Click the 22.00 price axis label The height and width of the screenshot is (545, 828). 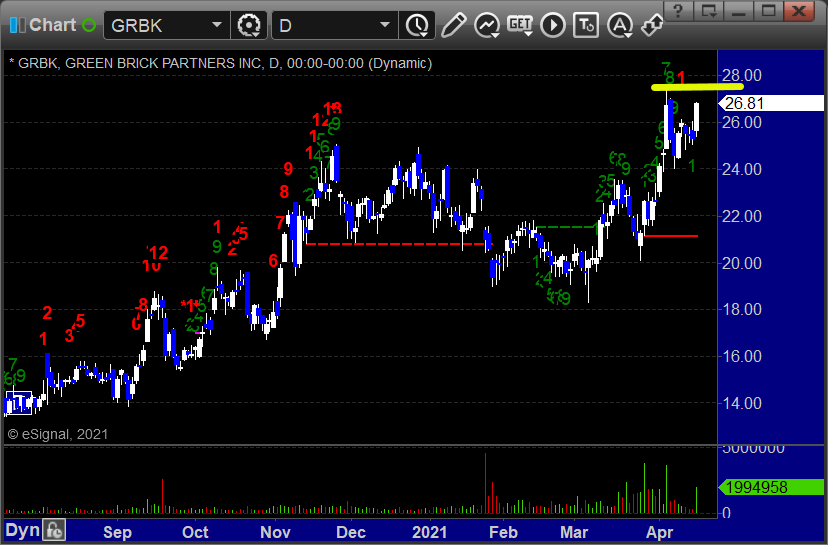pyautogui.click(x=741, y=216)
